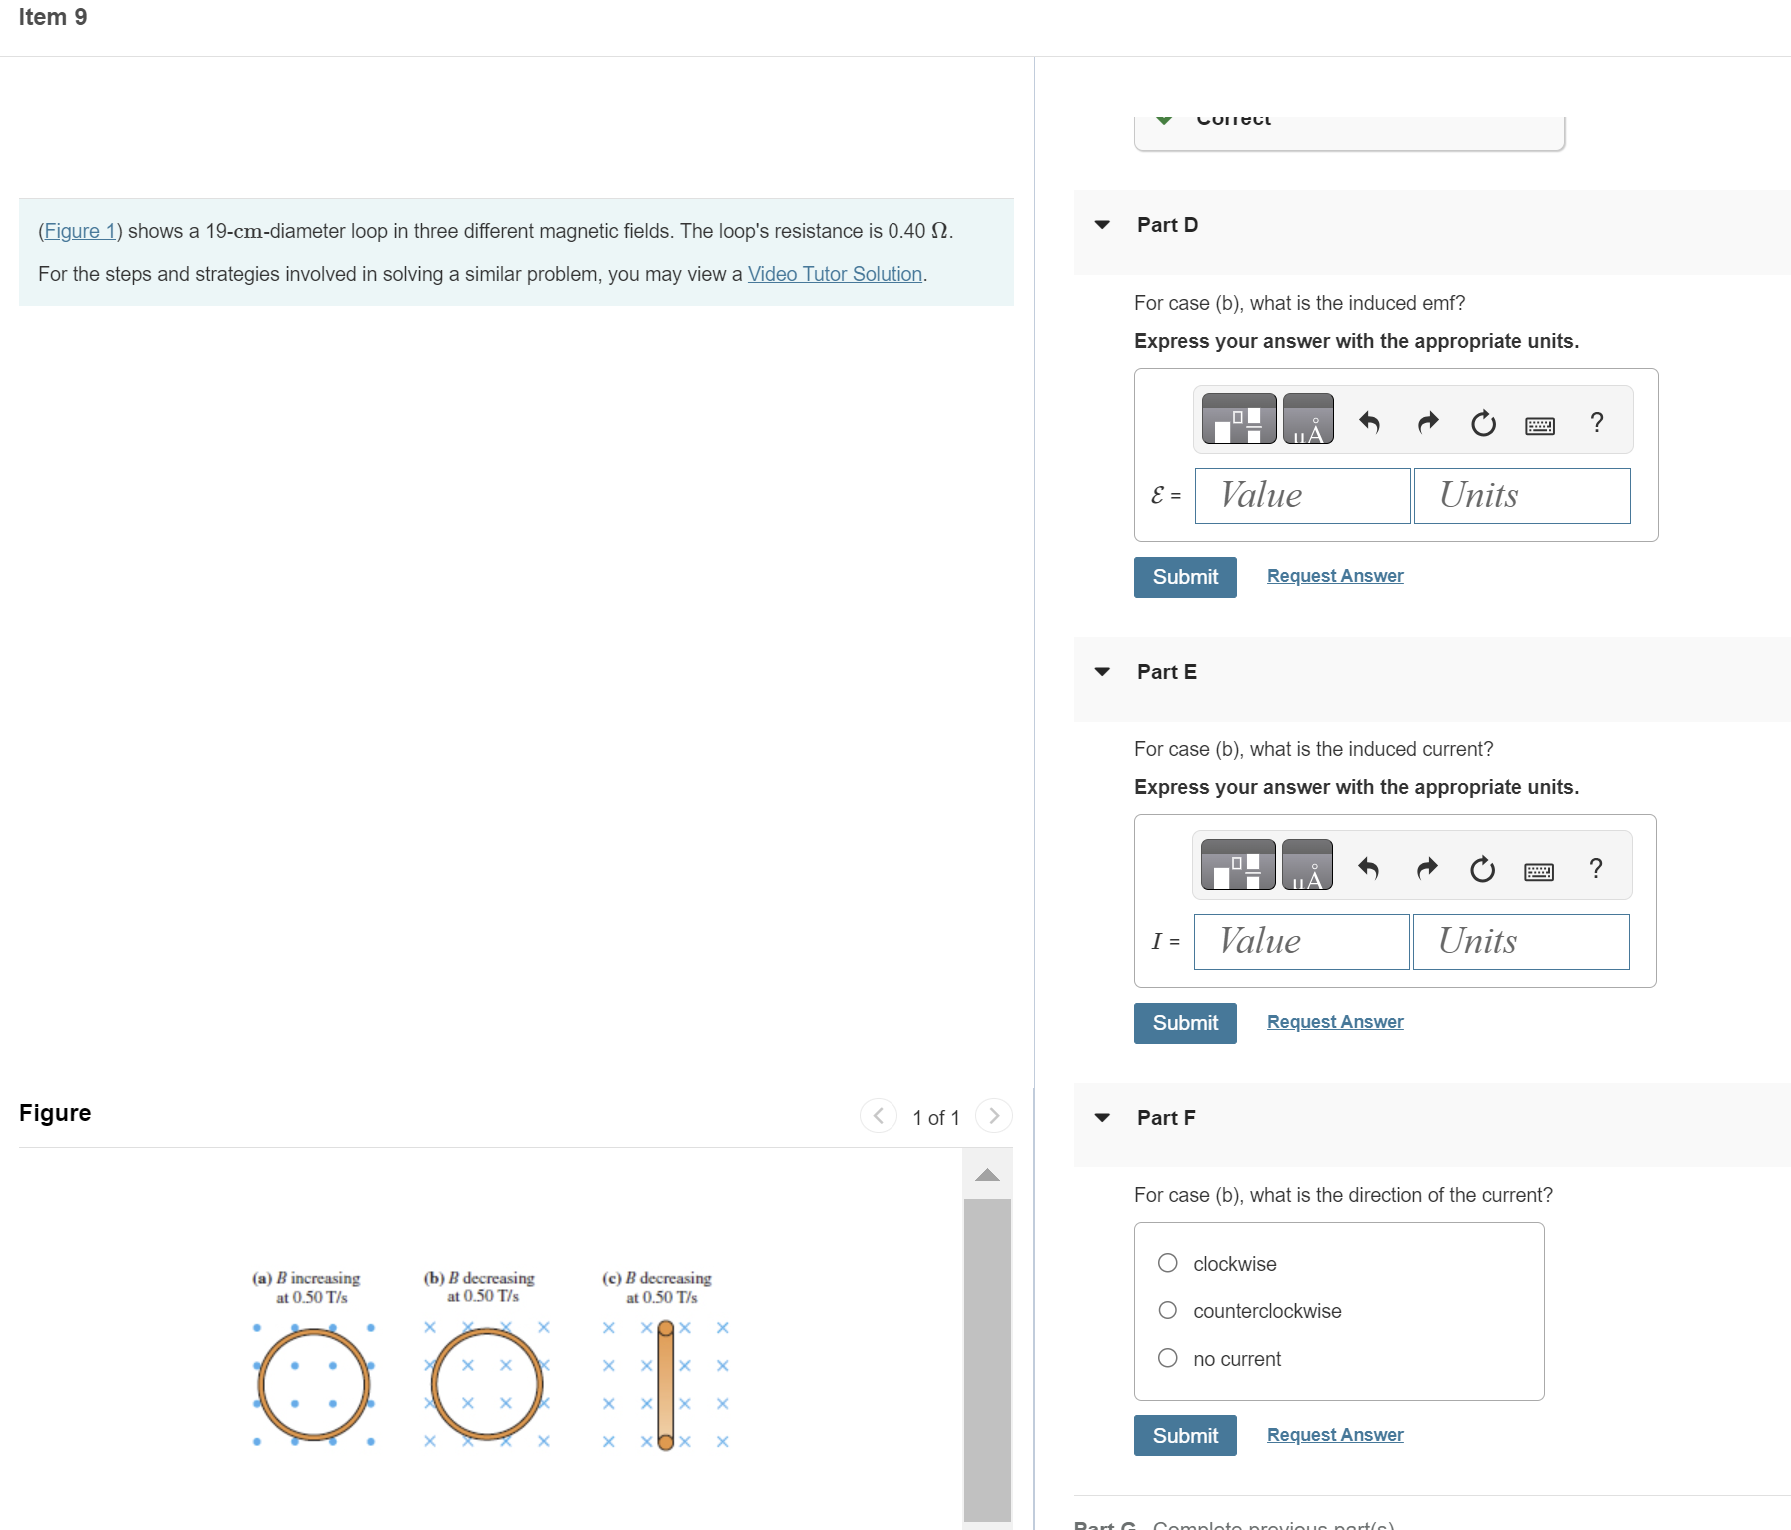This screenshot has width=1791, height=1530.
Task: Click undo in Part E equation editor
Action: click(1368, 868)
